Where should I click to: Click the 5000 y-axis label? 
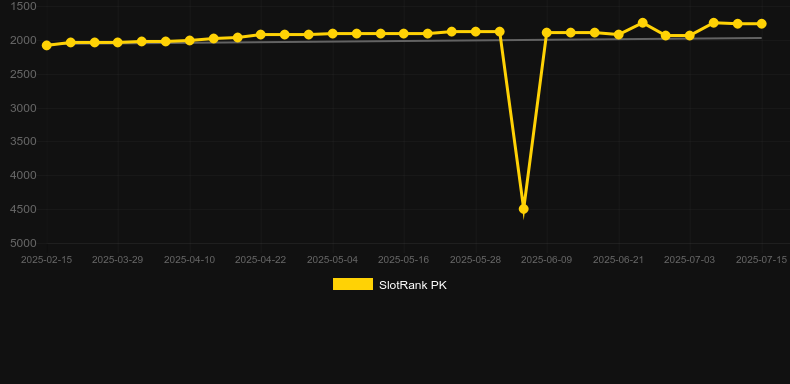[x=24, y=243]
